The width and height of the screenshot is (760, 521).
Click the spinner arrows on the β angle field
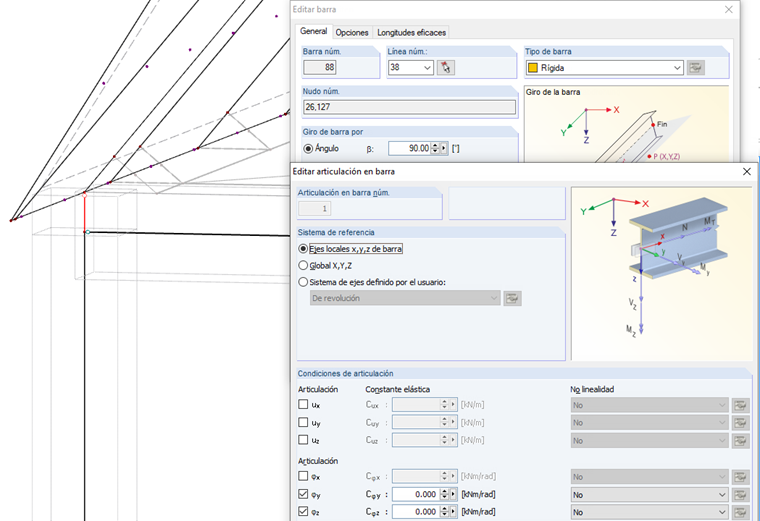pos(435,148)
